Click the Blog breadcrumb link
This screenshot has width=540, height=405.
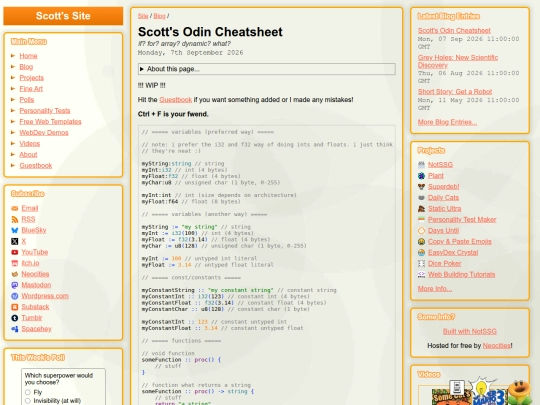[x=159, y=16]
